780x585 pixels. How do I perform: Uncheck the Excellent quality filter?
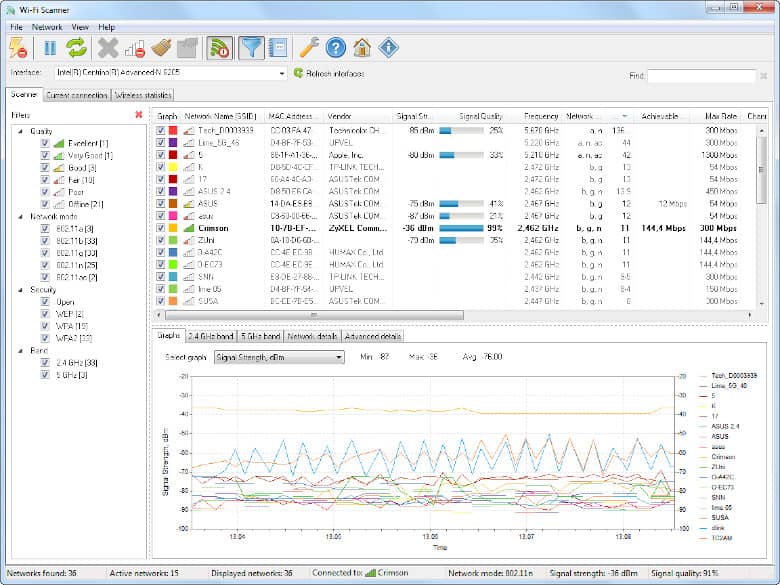coord(45,144)
